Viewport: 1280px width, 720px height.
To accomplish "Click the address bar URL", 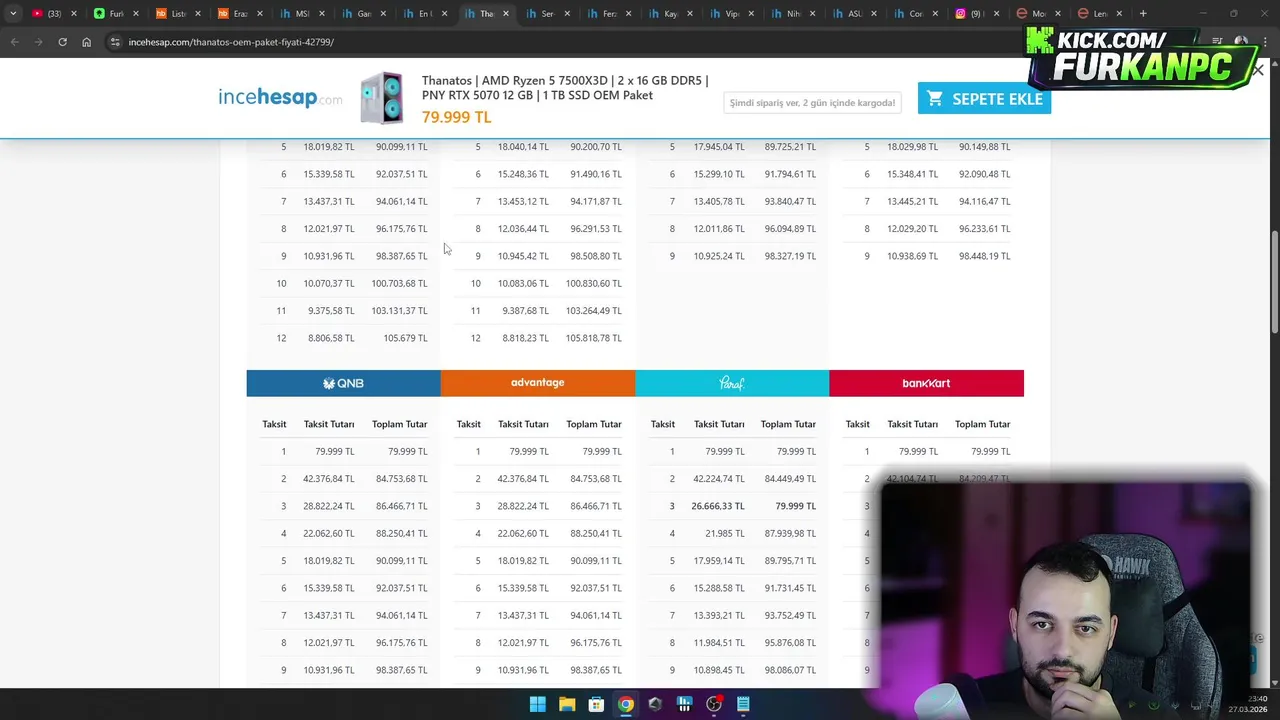I will [231, 42].
